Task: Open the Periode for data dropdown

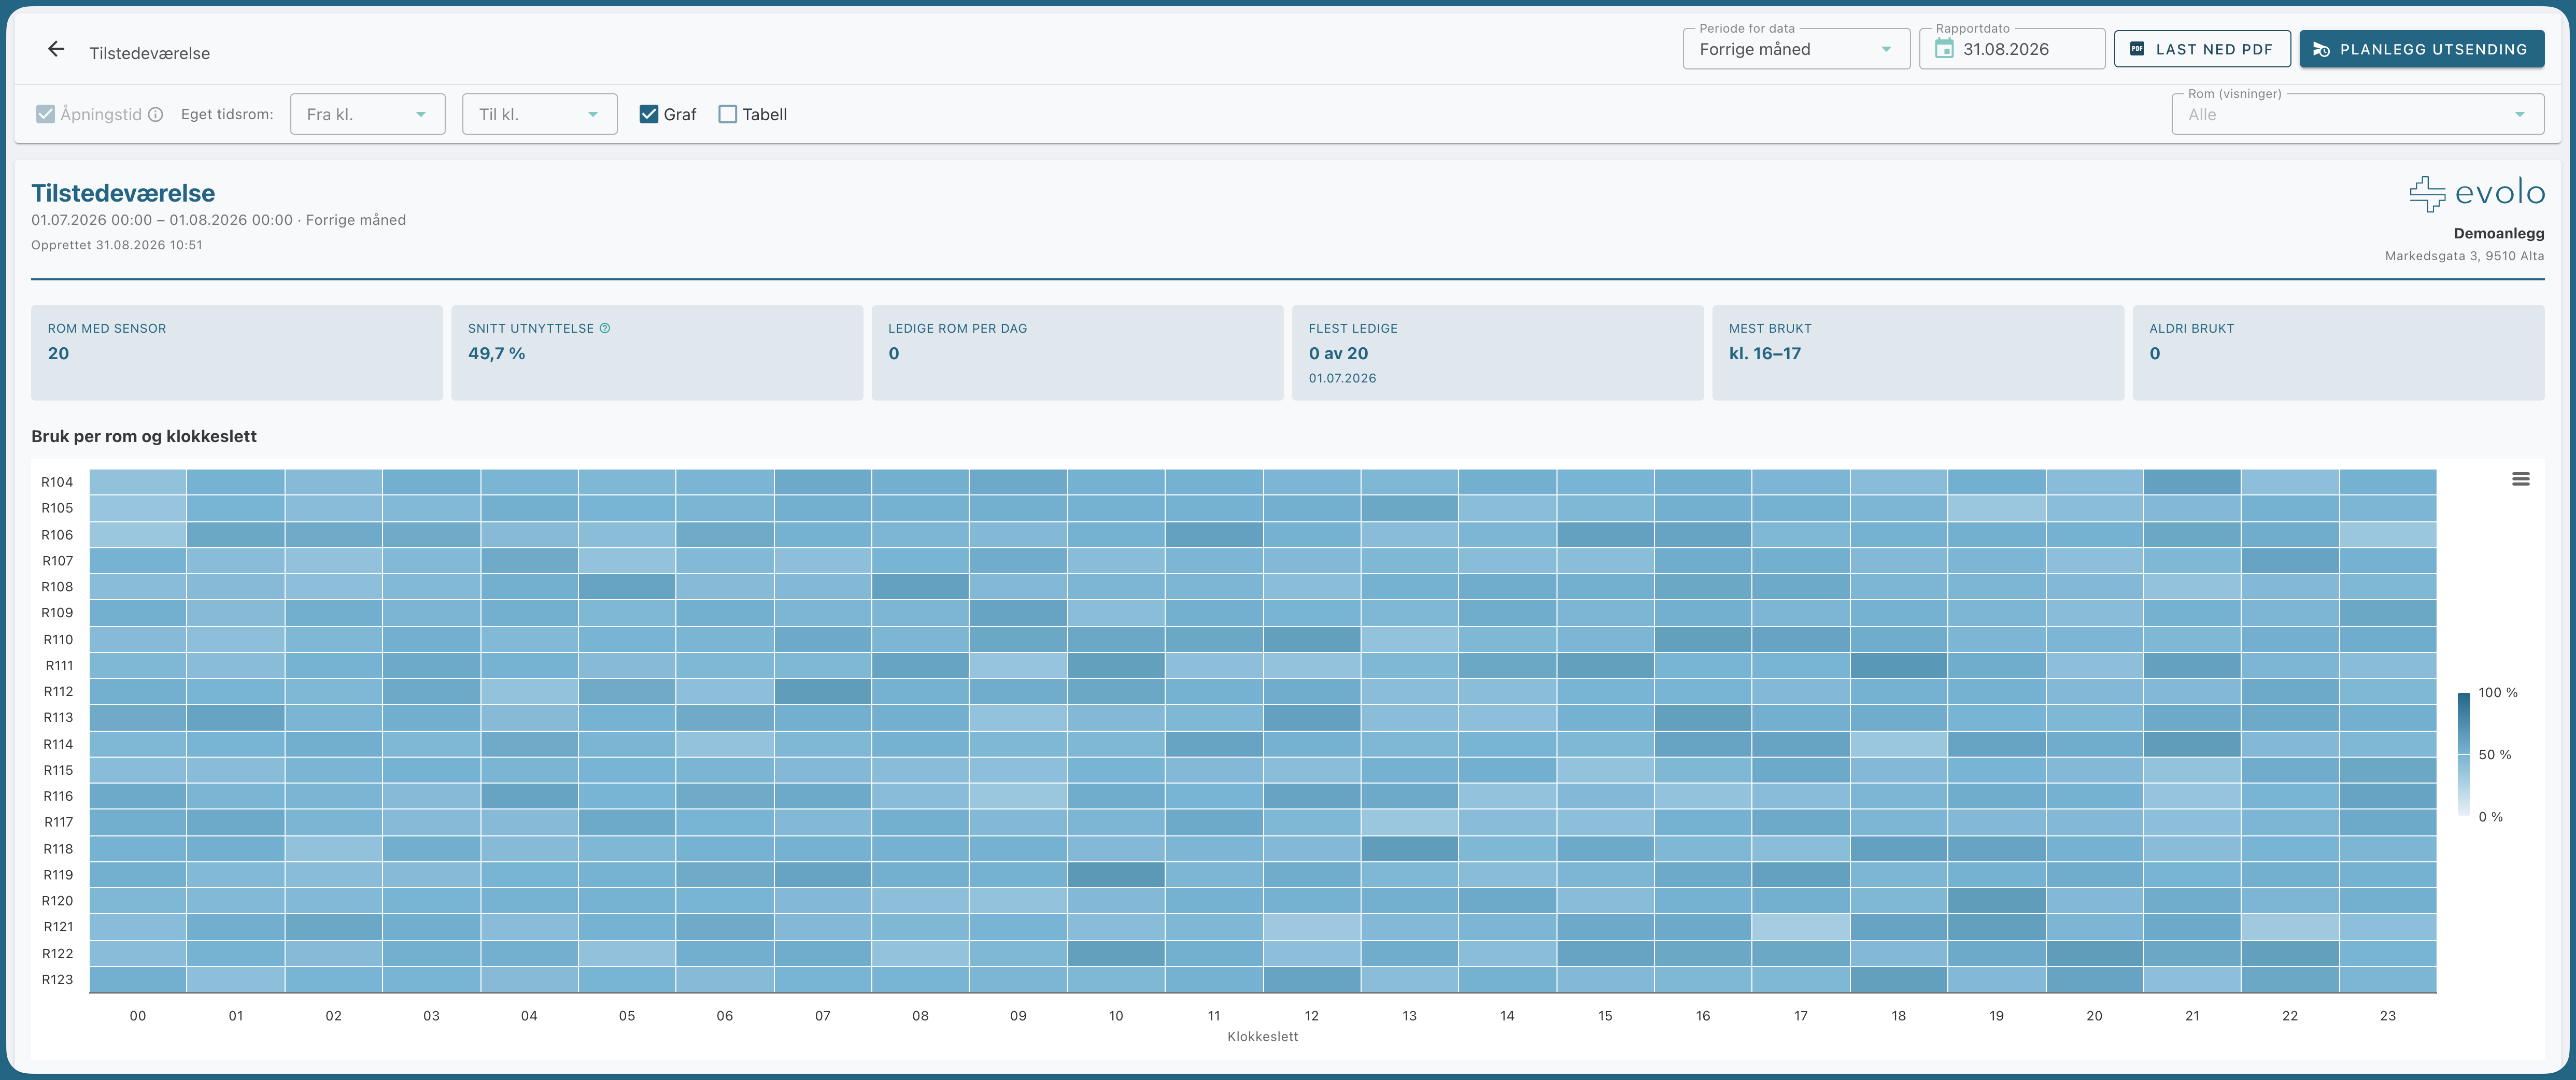Action: (x=1796, y=49)
